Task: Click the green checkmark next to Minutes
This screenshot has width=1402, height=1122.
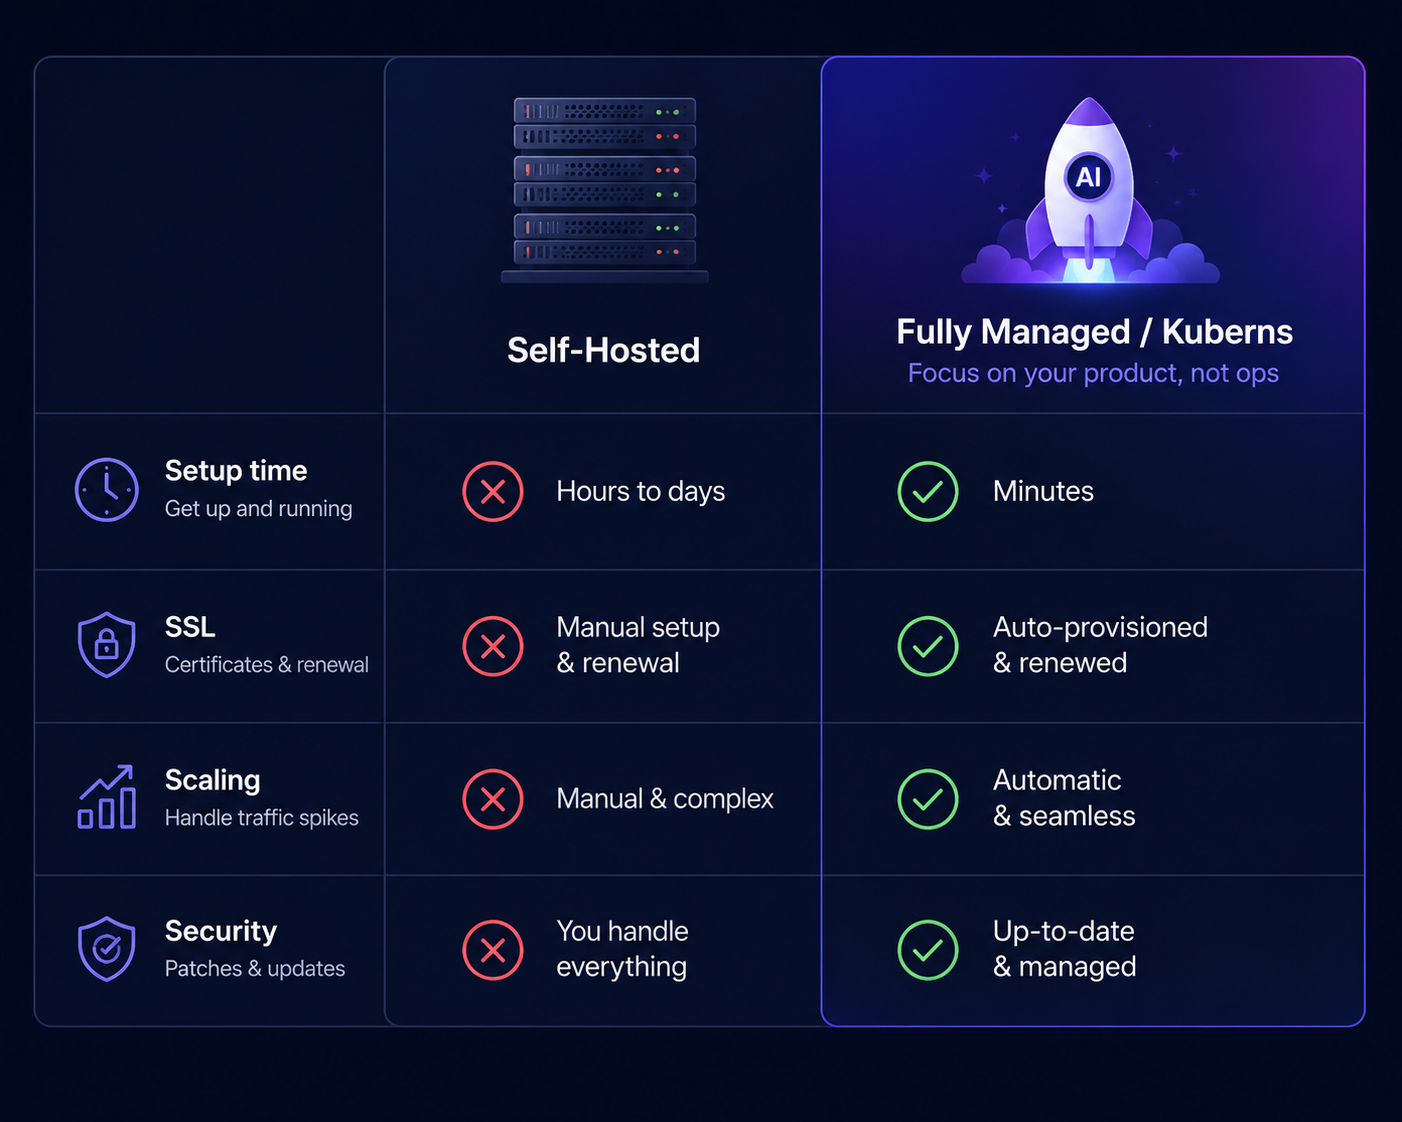Action: point(928,492)
